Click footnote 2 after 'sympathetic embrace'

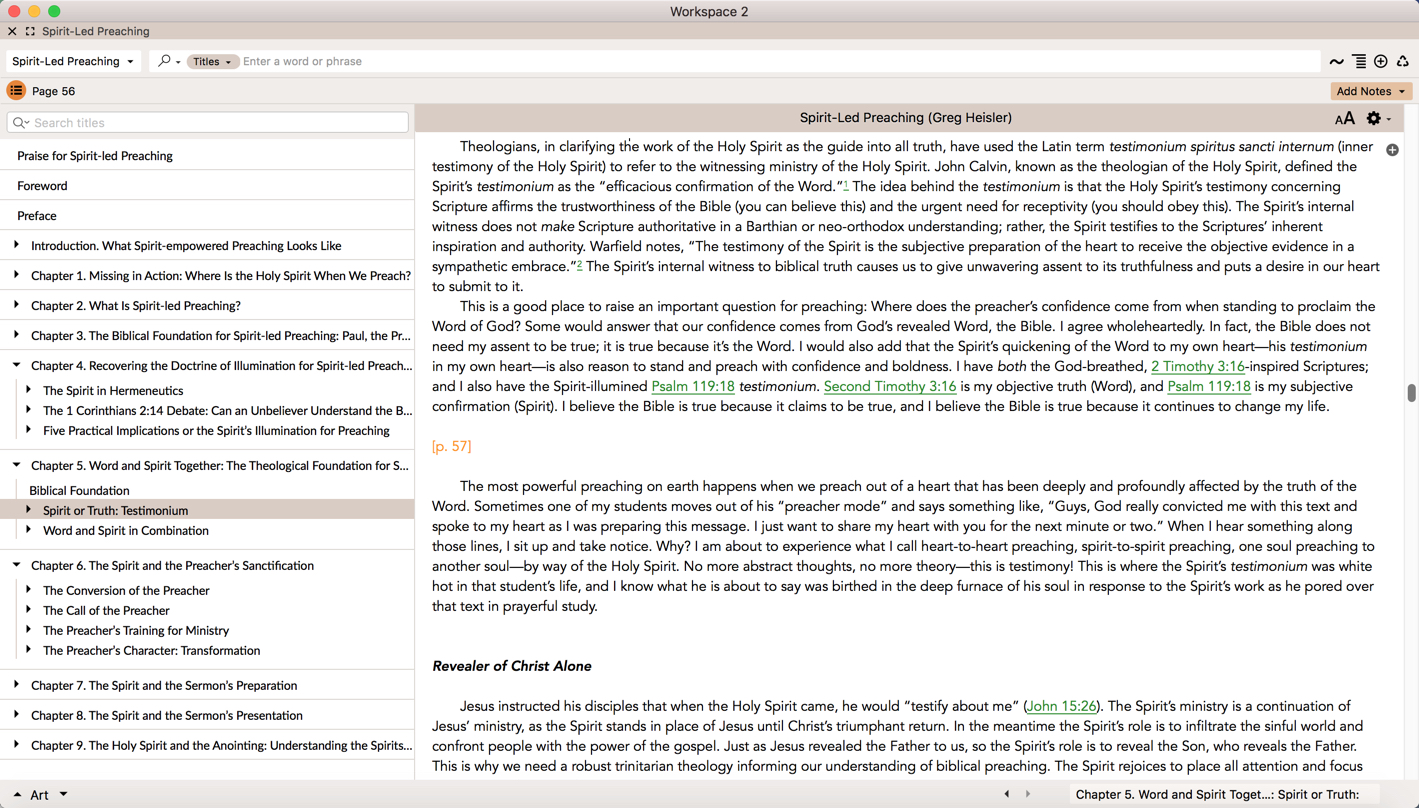coord(579,265)
